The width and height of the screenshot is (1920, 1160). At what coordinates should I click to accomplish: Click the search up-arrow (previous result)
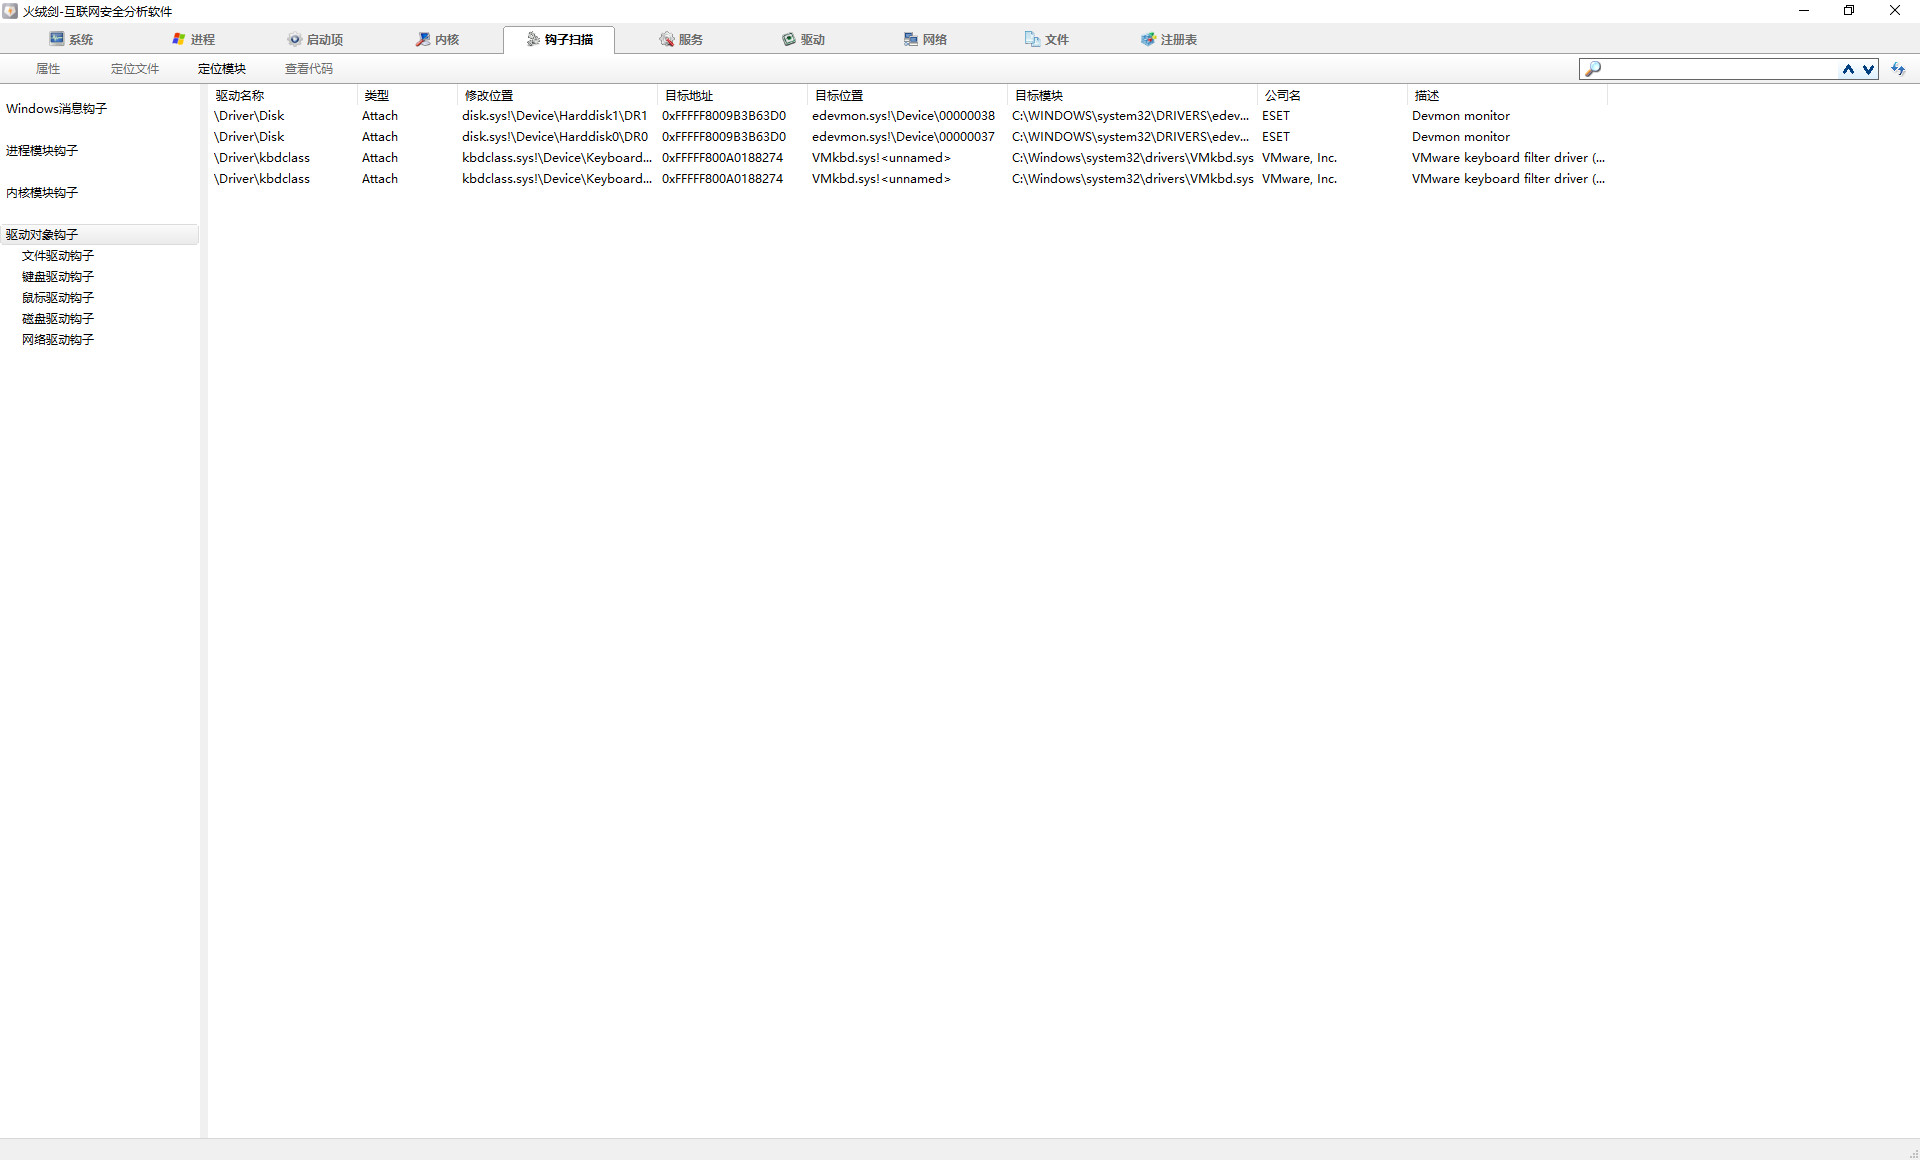point(1848,69)
